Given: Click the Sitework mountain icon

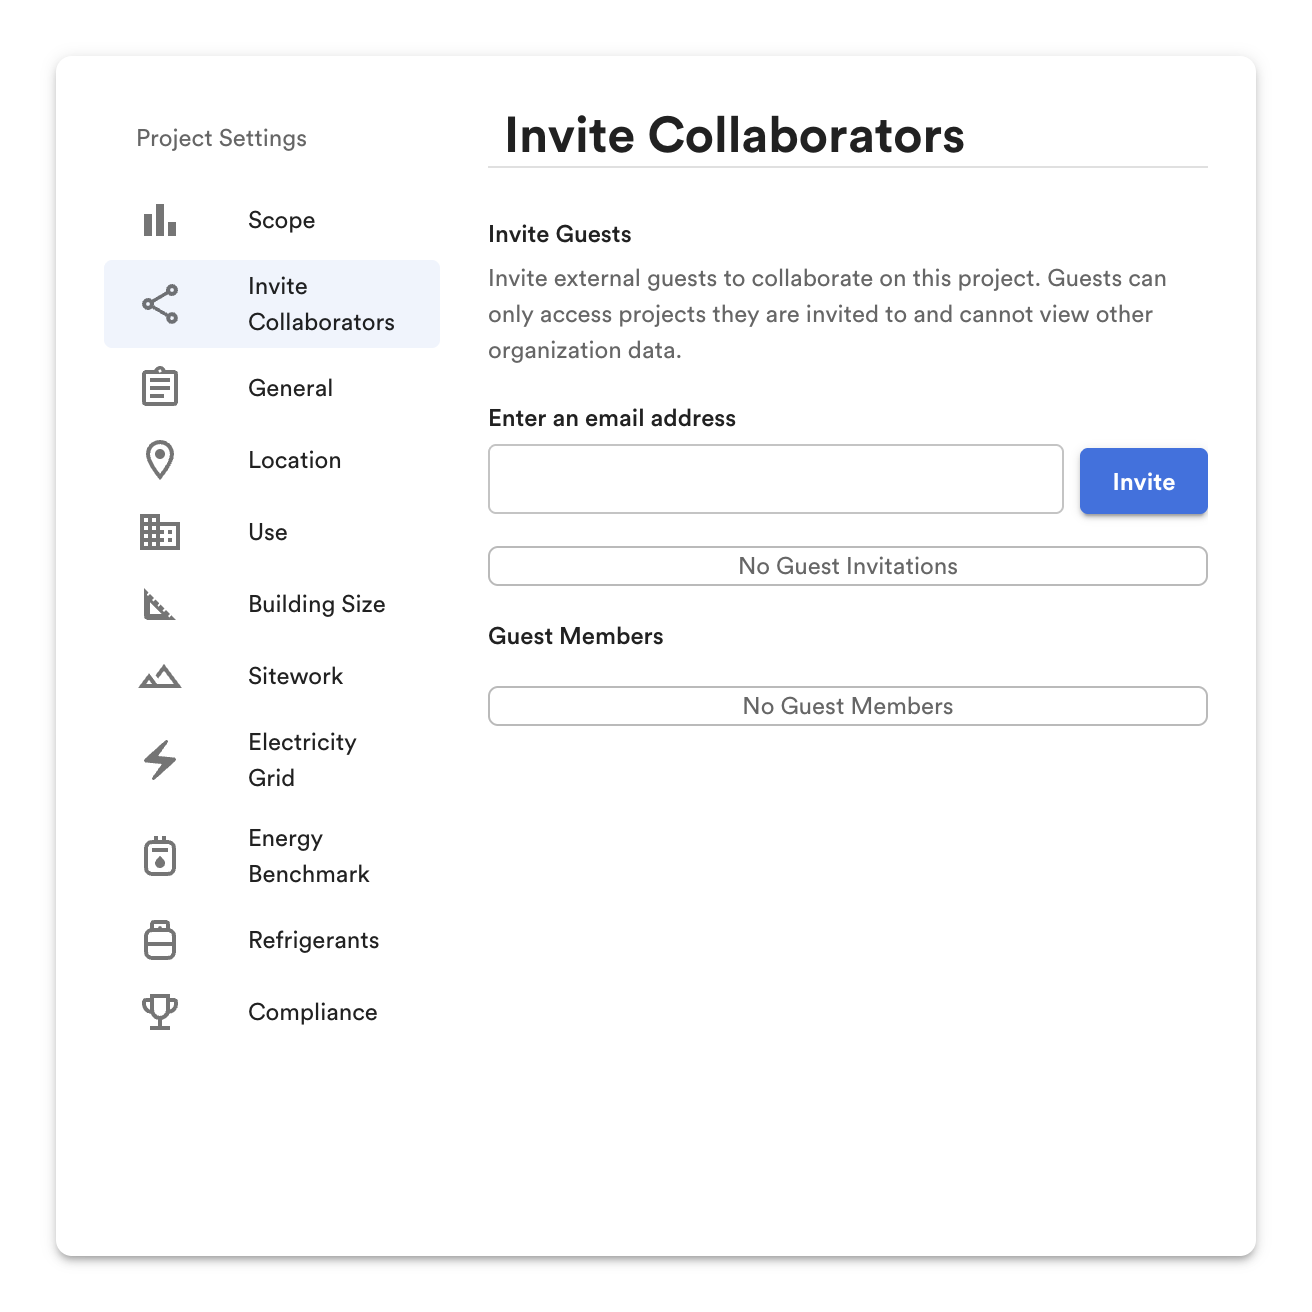Looking at the screenshot, I should point(160,677).
